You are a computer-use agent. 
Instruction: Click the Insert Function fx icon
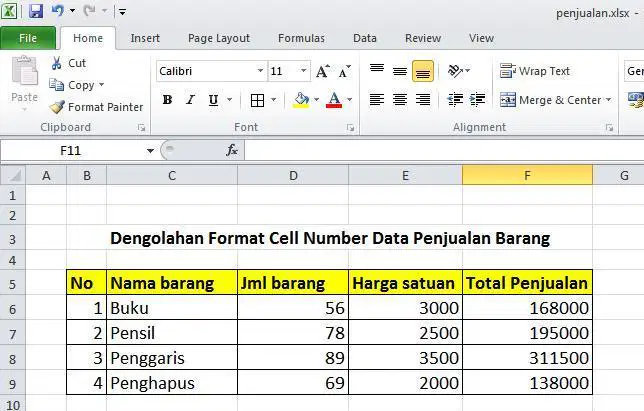click(232, 150)
